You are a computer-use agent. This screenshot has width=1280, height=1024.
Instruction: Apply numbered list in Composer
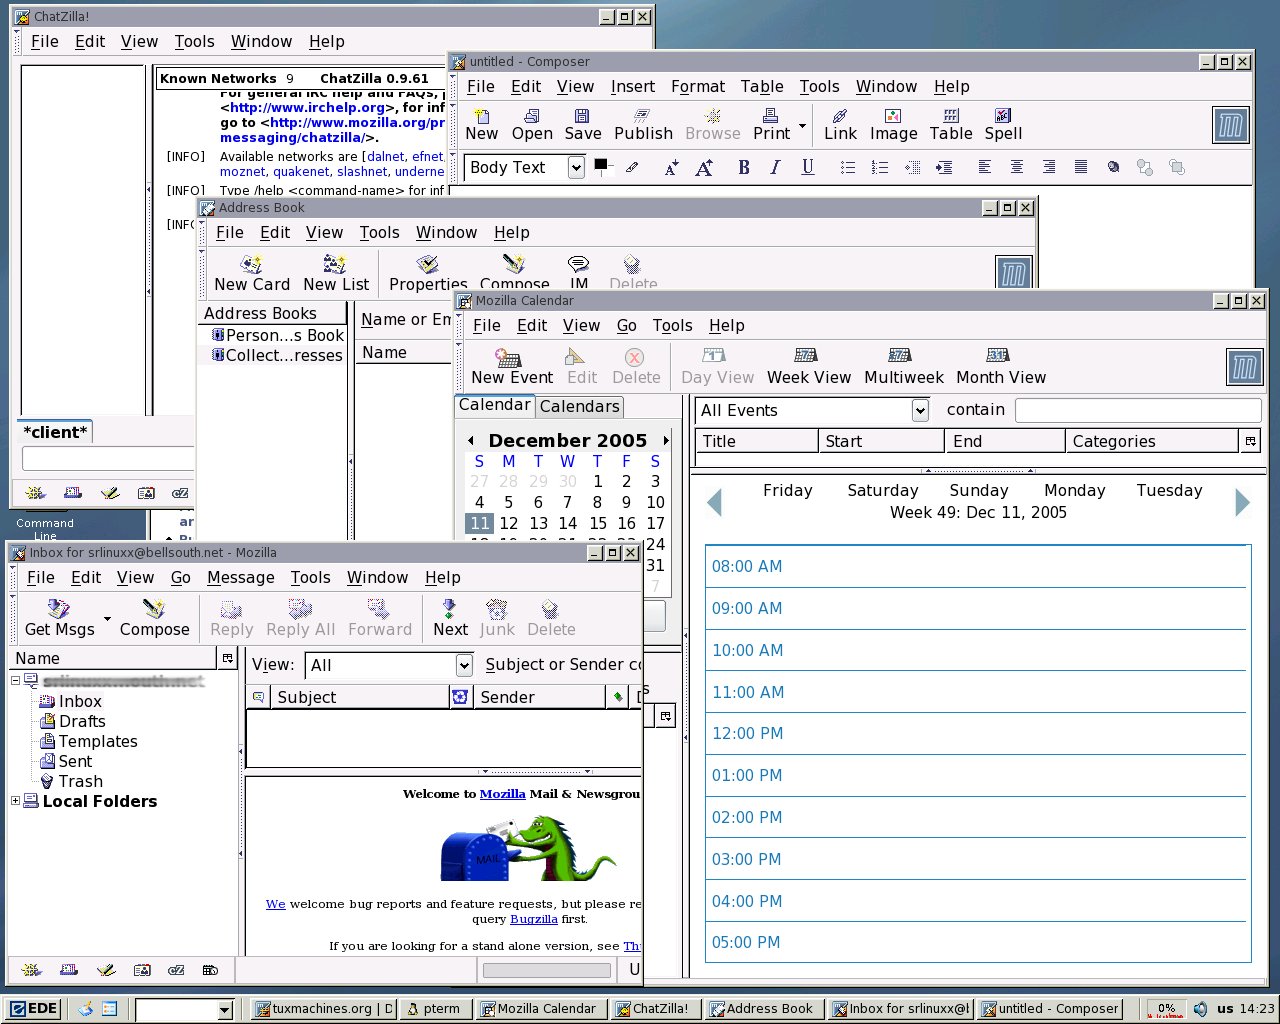pos(880,167)
